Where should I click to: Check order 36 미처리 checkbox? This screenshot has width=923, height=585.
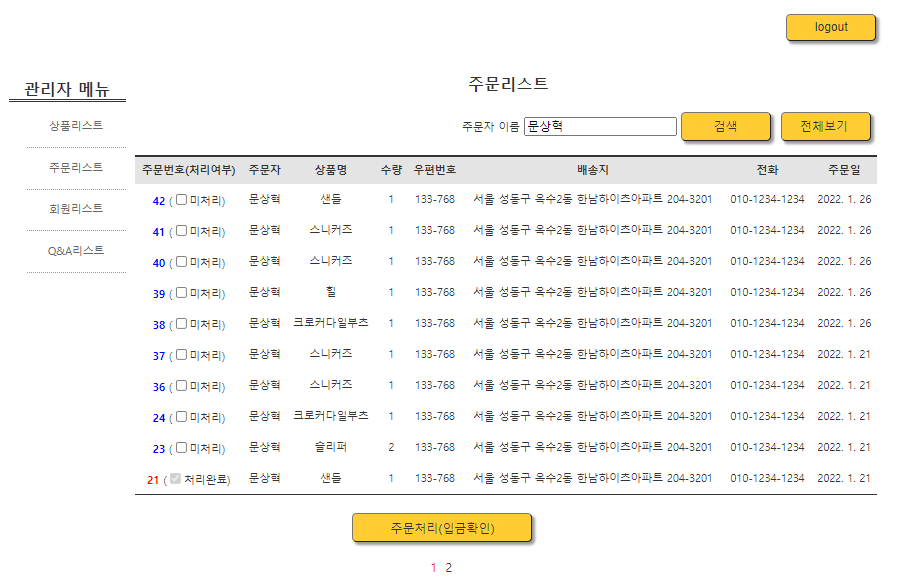point(181,385)
